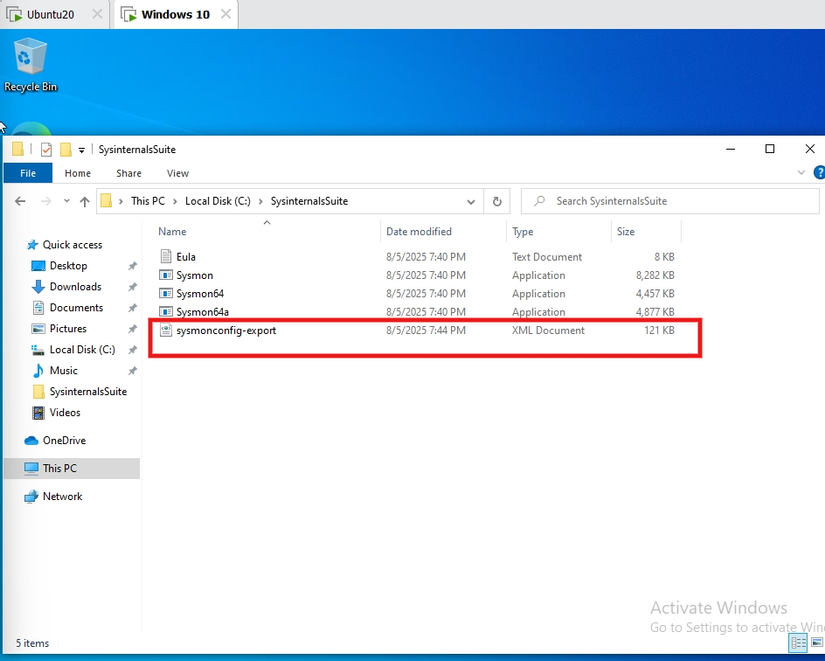Screen dimensions: 825x661
Task: Go up one folder level
Action: click(84, 201)
